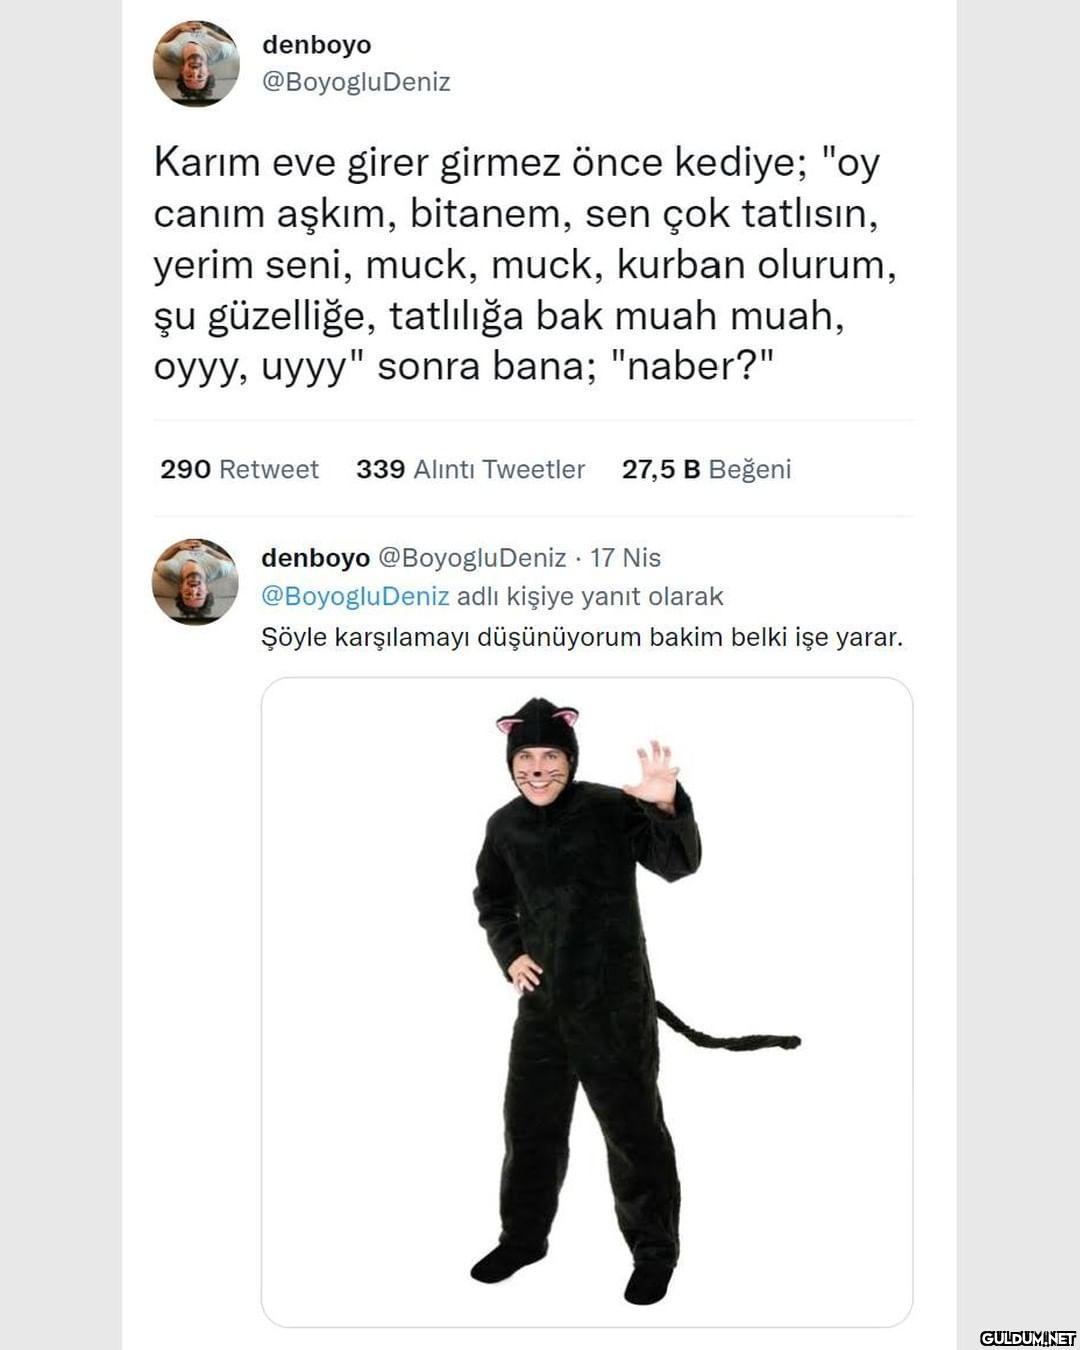Select the grey @BoyogluDeniz handle beside 17 Nis
Viewport: 1080px width, 1350px height.
[x=472, y=558]
